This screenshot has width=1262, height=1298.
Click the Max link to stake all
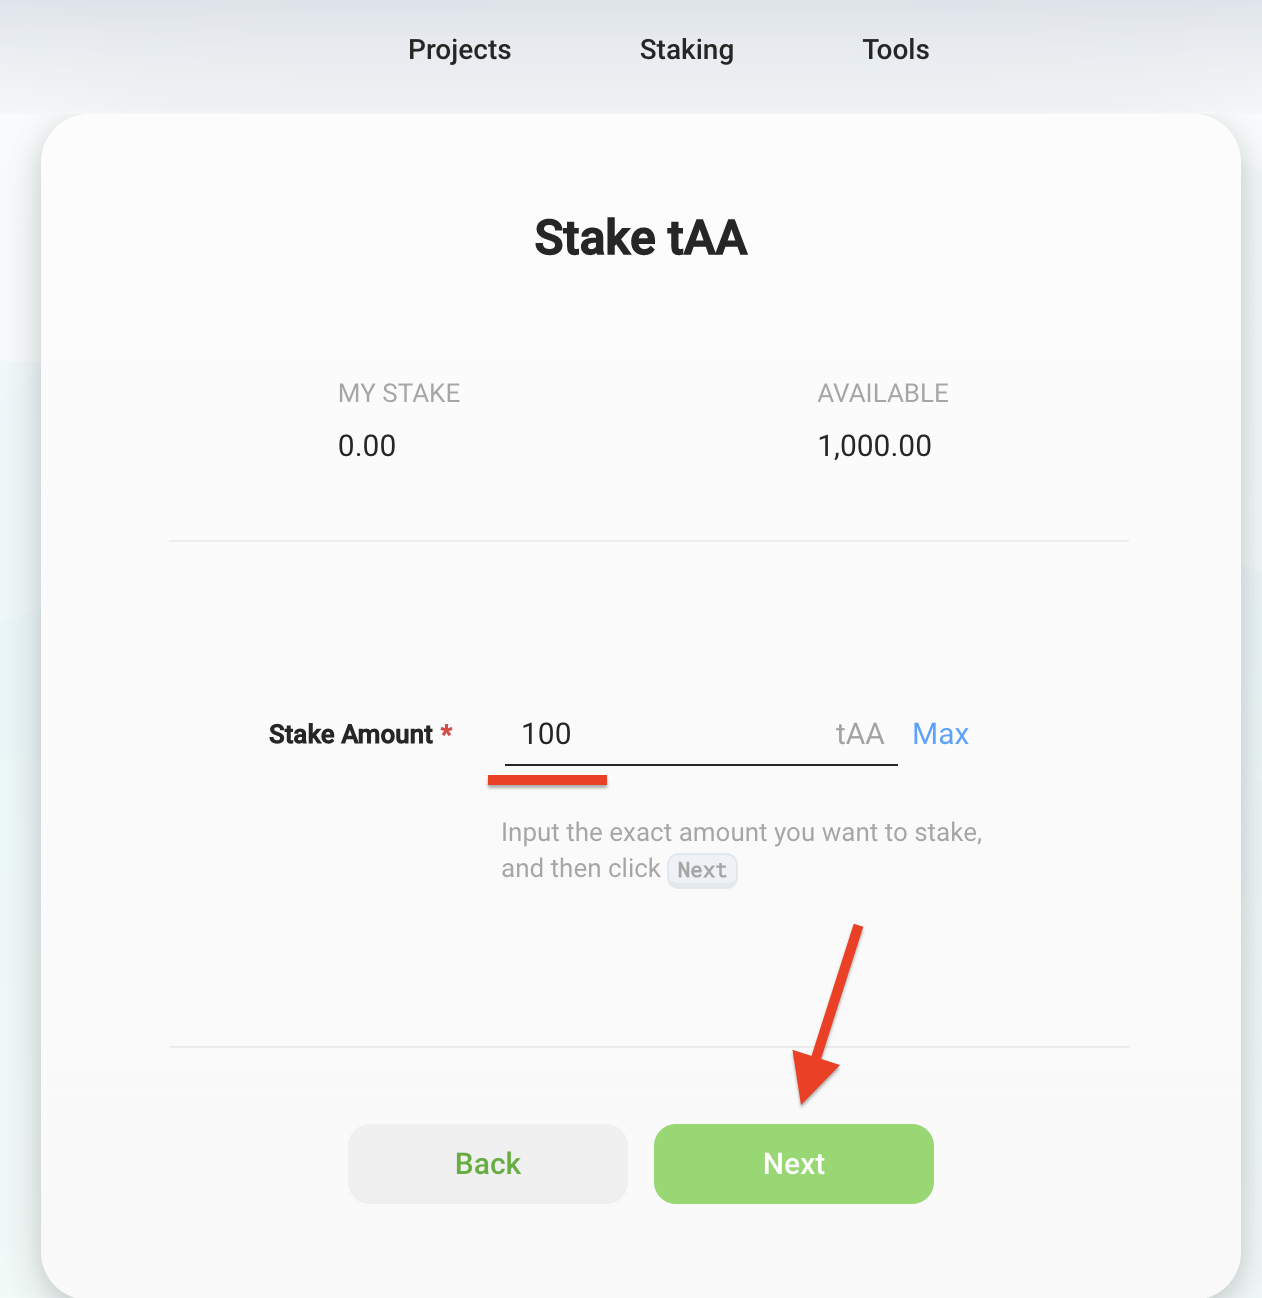coord(940,734)
